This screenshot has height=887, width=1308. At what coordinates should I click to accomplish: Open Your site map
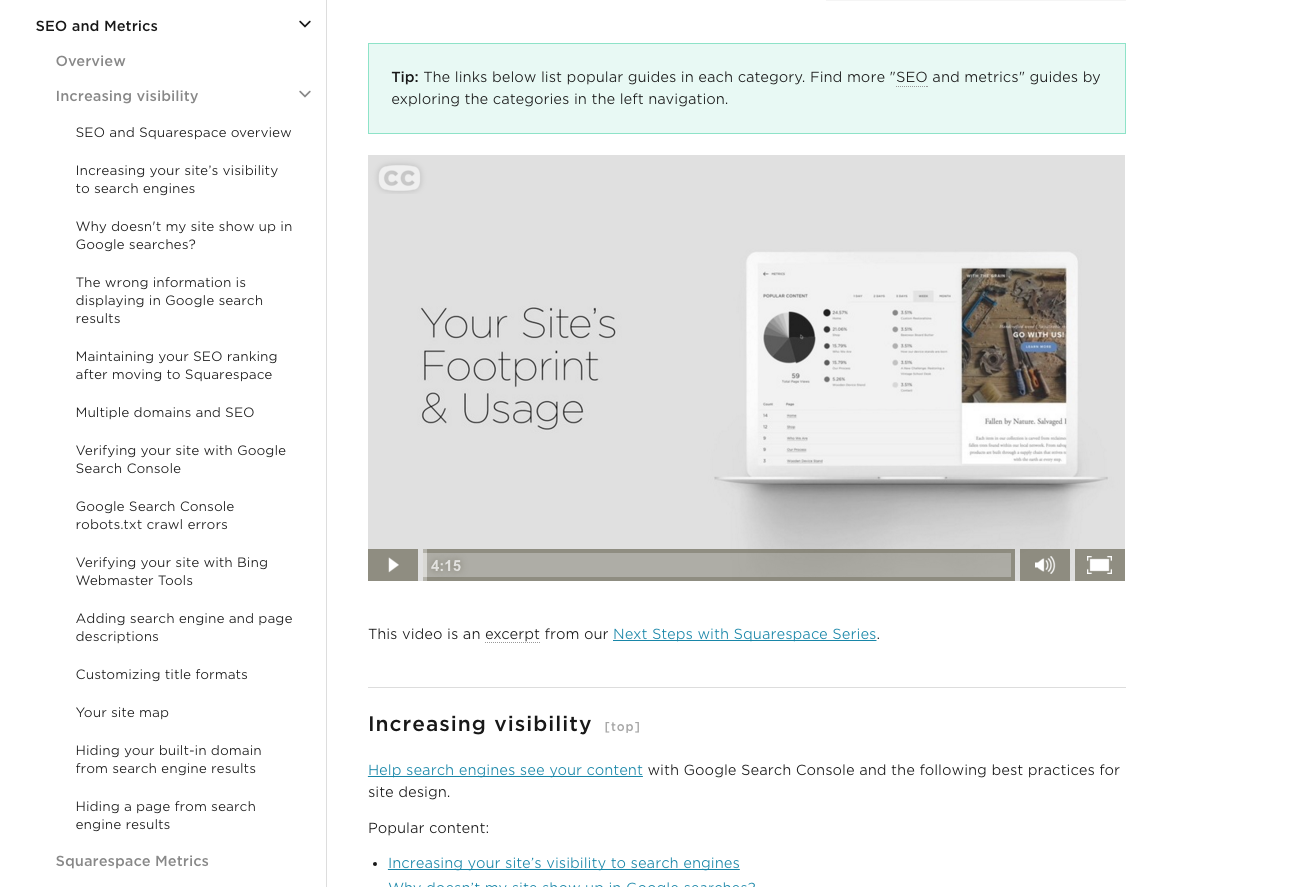pyautogui.click(x=122, y=712)
